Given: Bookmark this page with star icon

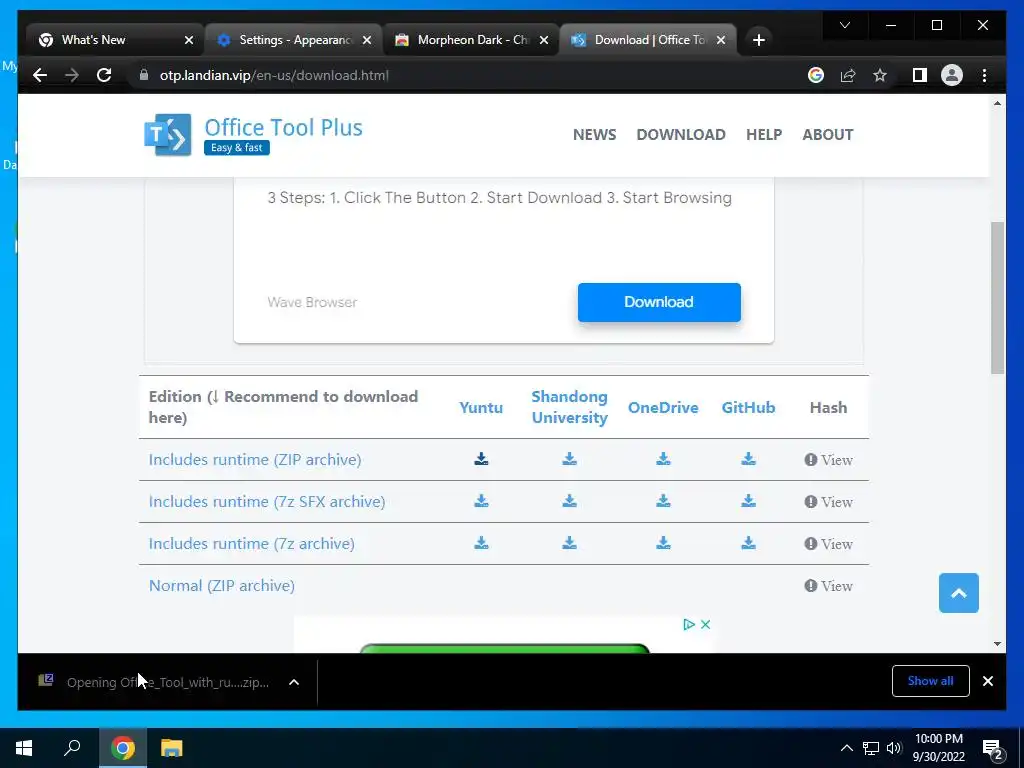Looking at the screenshot, I should point(880,75).
